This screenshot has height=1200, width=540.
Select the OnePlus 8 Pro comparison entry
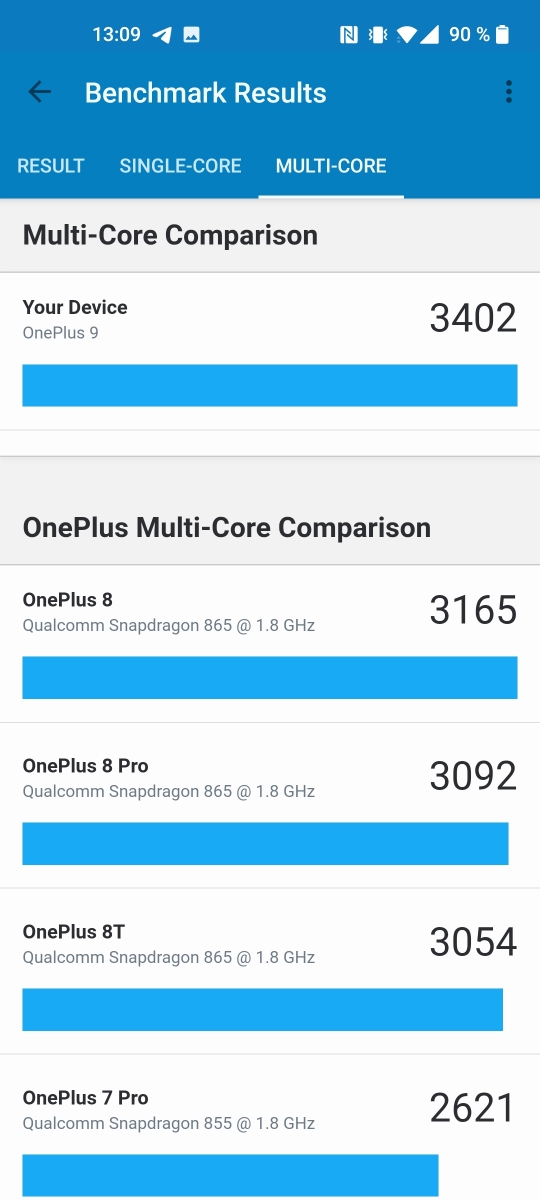[x=270, y=806]
